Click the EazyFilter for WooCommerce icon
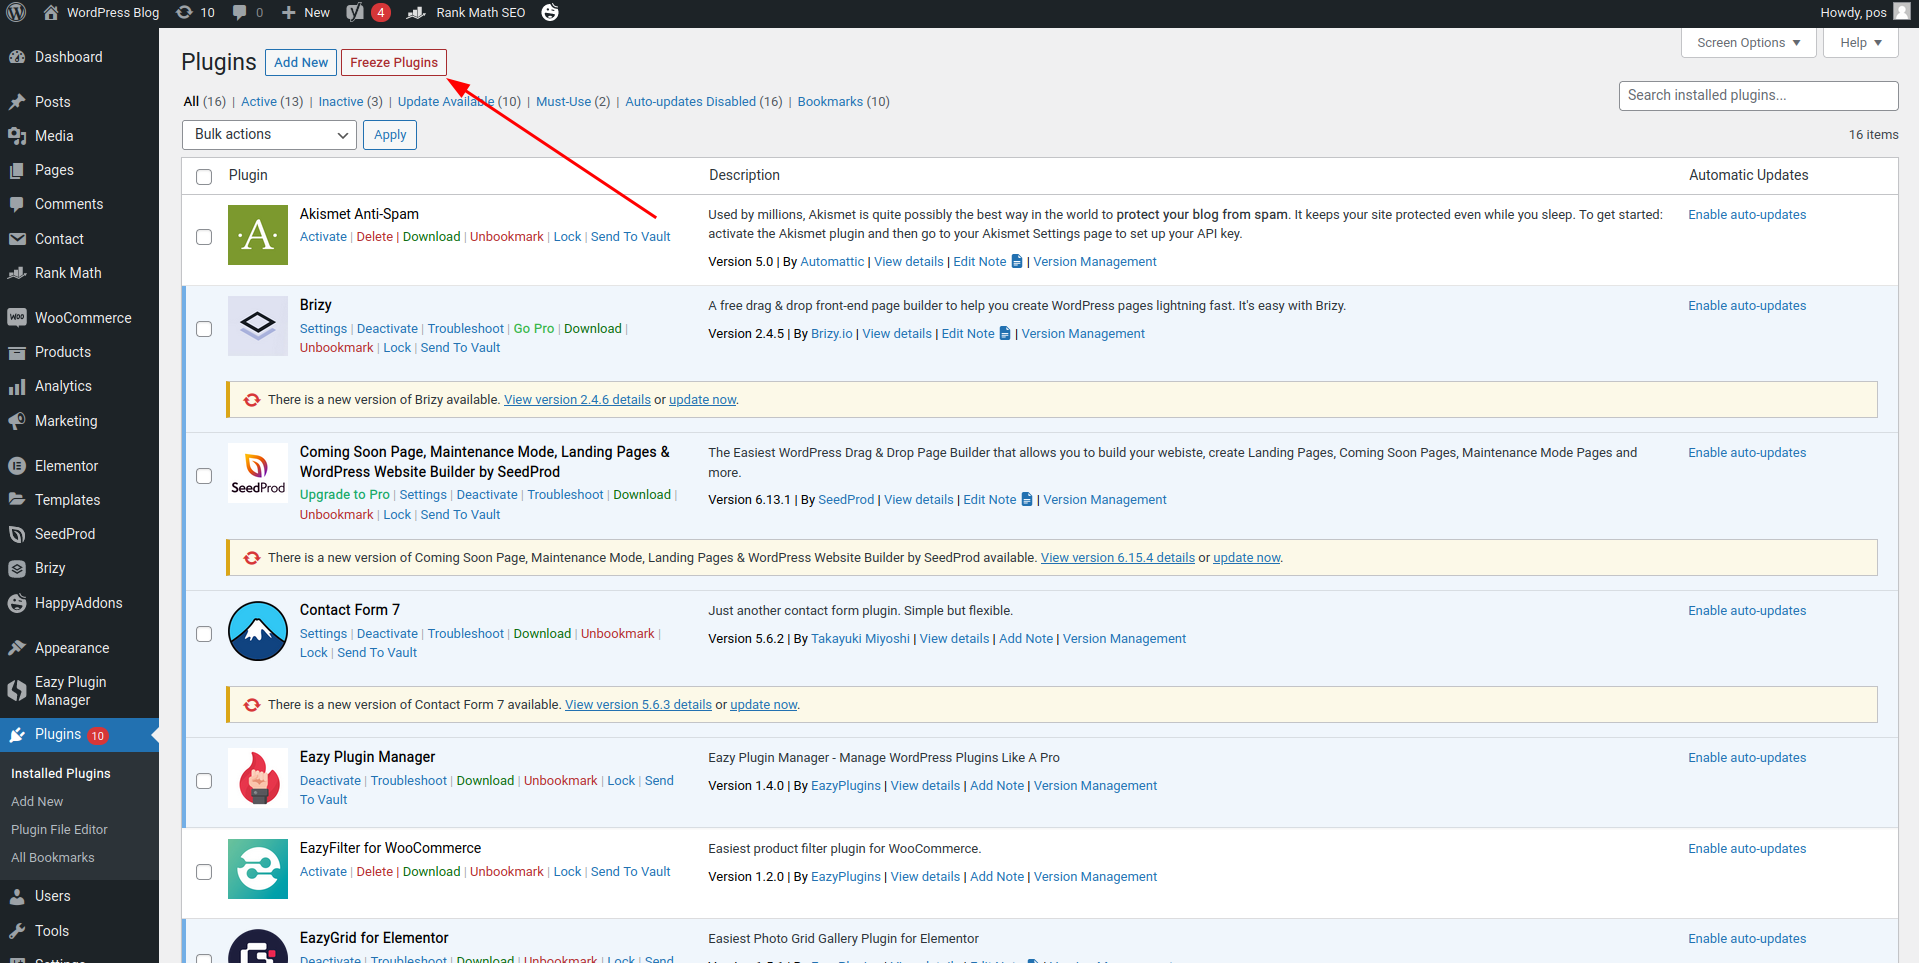Viewport: 1919px width, 963px height. click(258, 869)
